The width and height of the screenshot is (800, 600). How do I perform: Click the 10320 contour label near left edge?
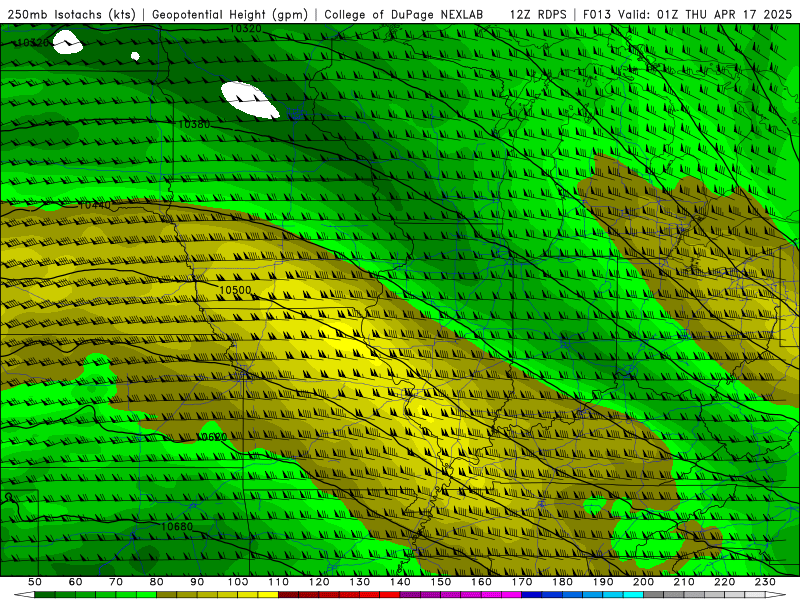point(34,42)
